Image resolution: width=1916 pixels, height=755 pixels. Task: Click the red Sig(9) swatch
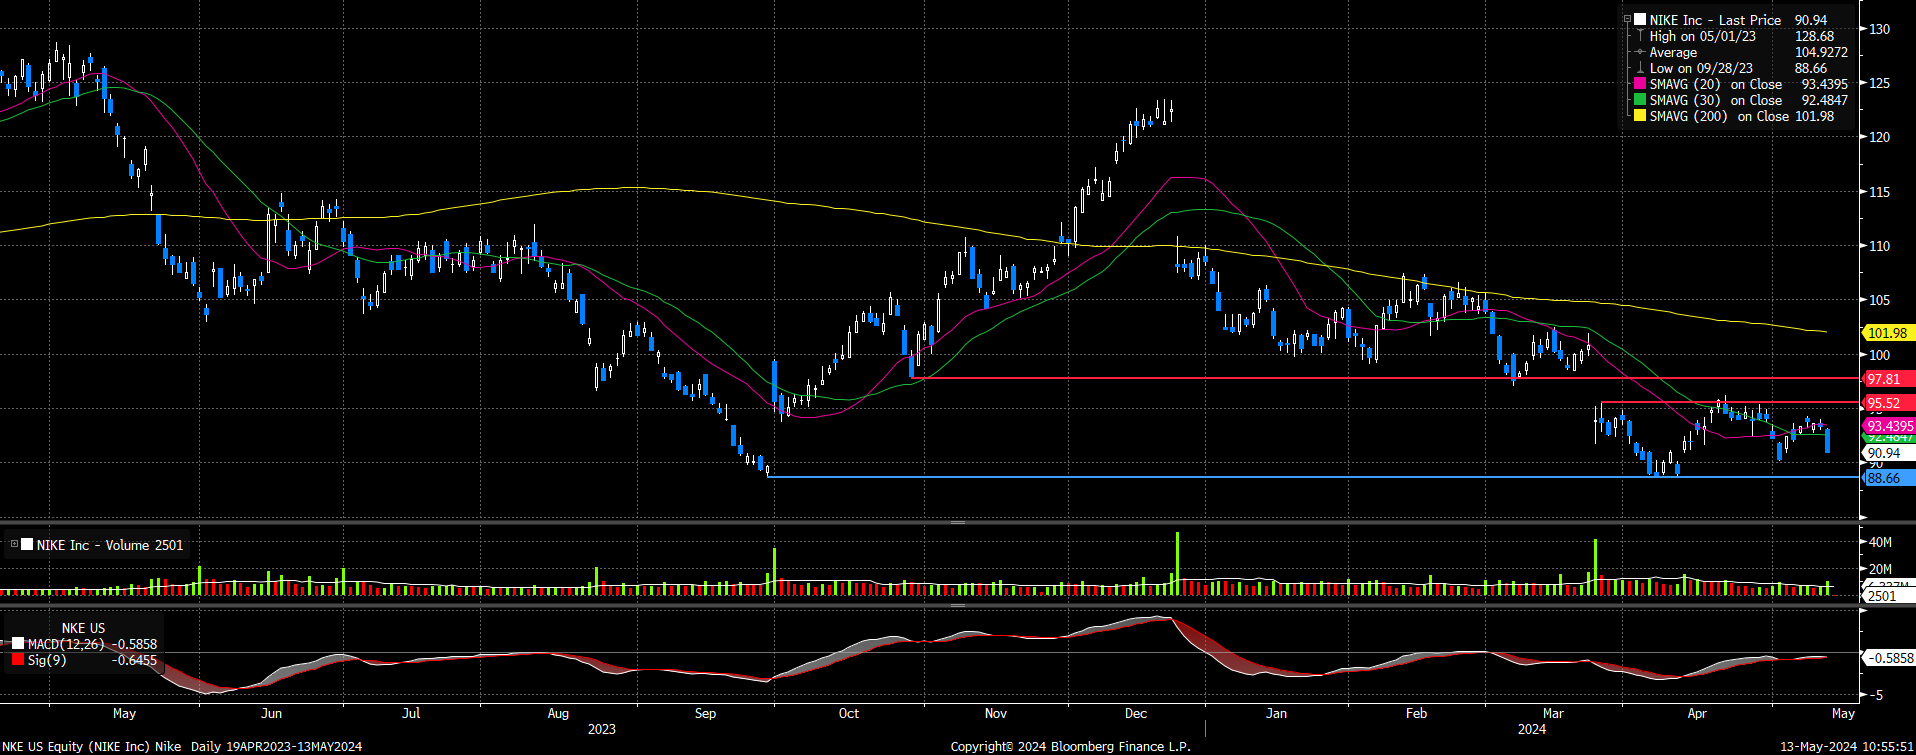(x=18, y=660)
